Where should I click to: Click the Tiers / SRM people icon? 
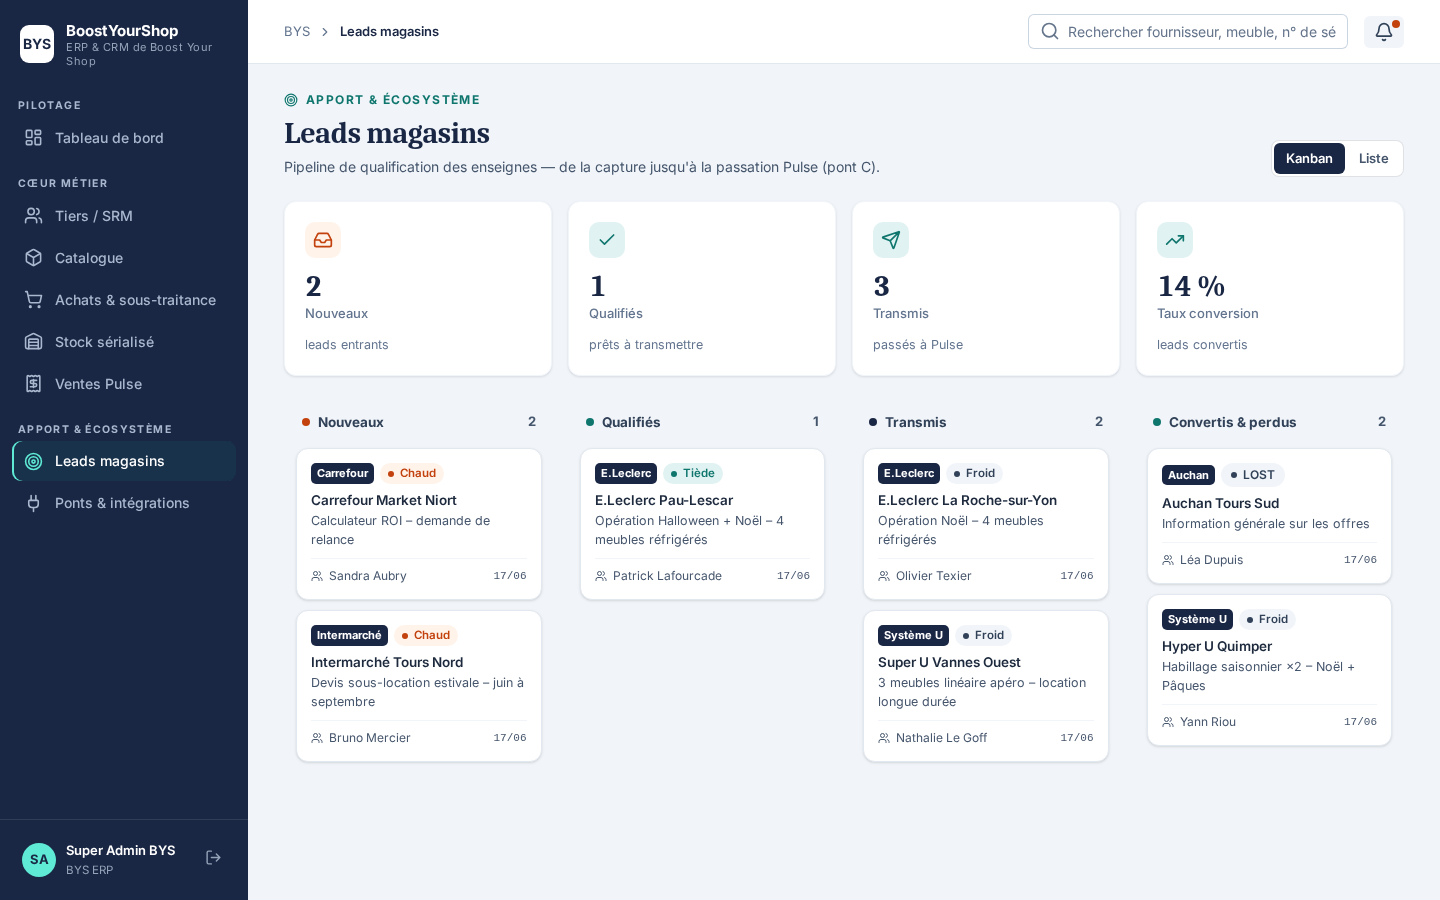[34, 216]
